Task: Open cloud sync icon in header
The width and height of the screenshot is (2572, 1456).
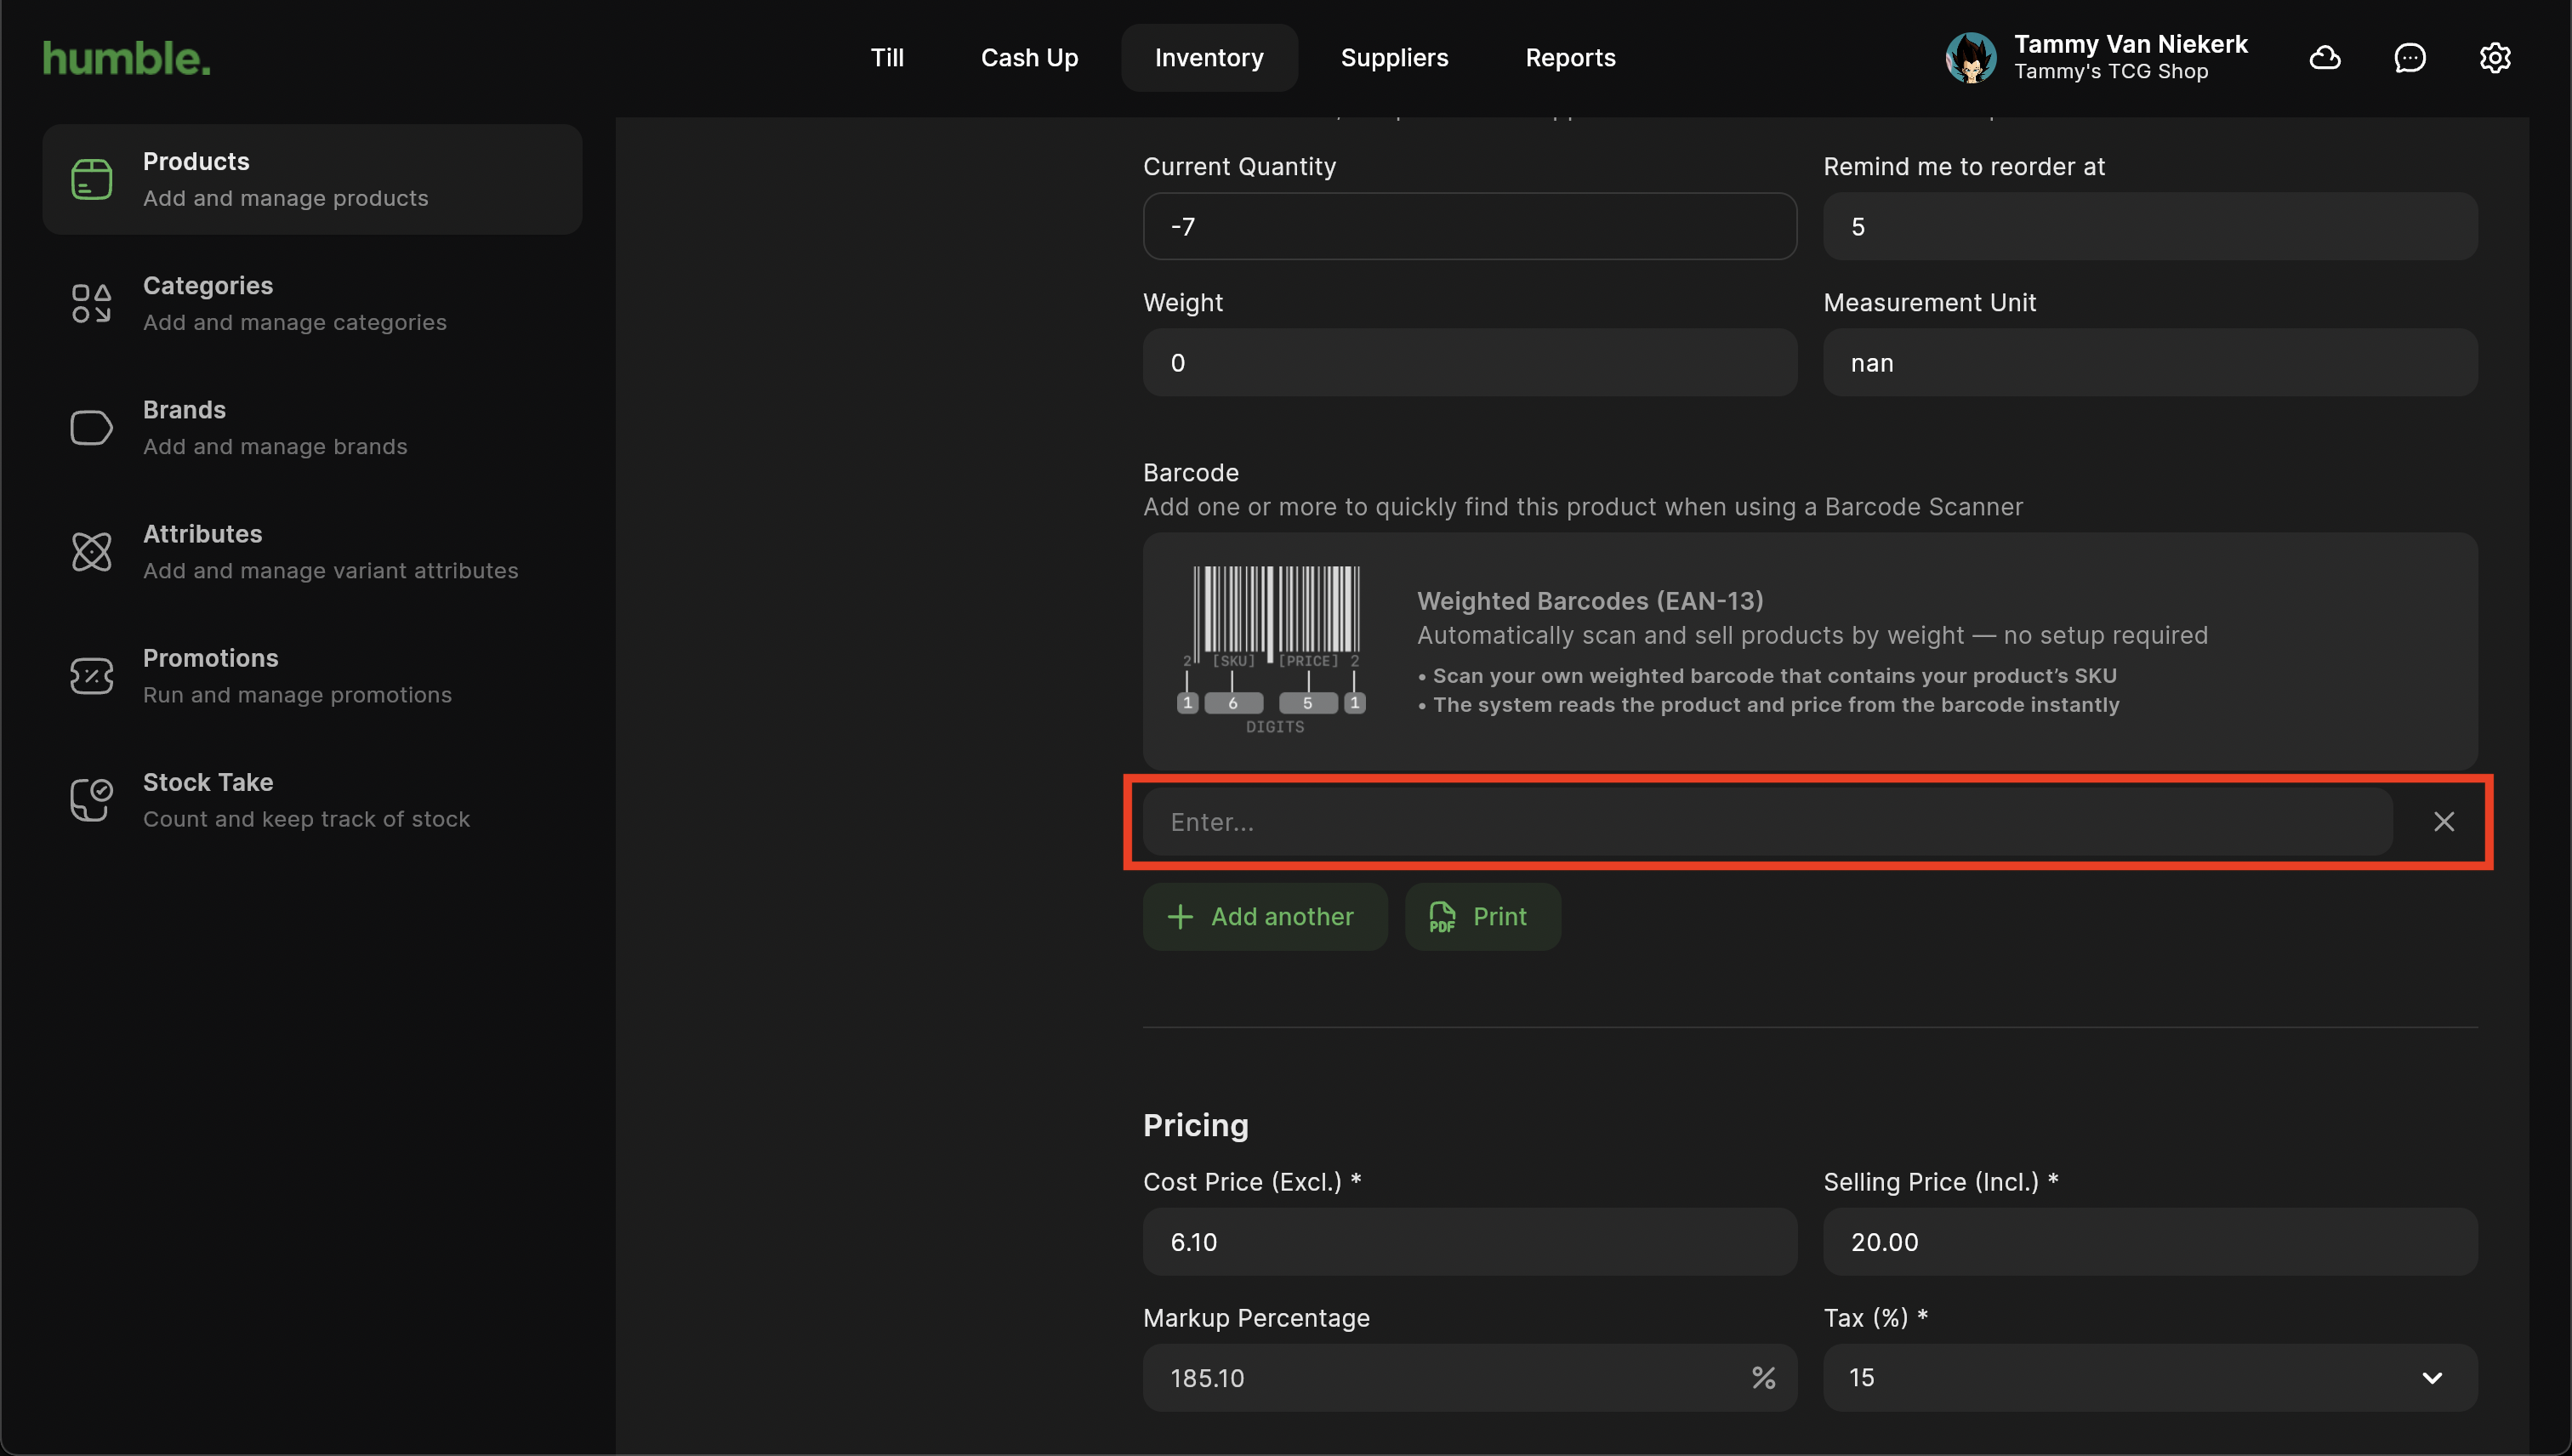Action: 2324,58
